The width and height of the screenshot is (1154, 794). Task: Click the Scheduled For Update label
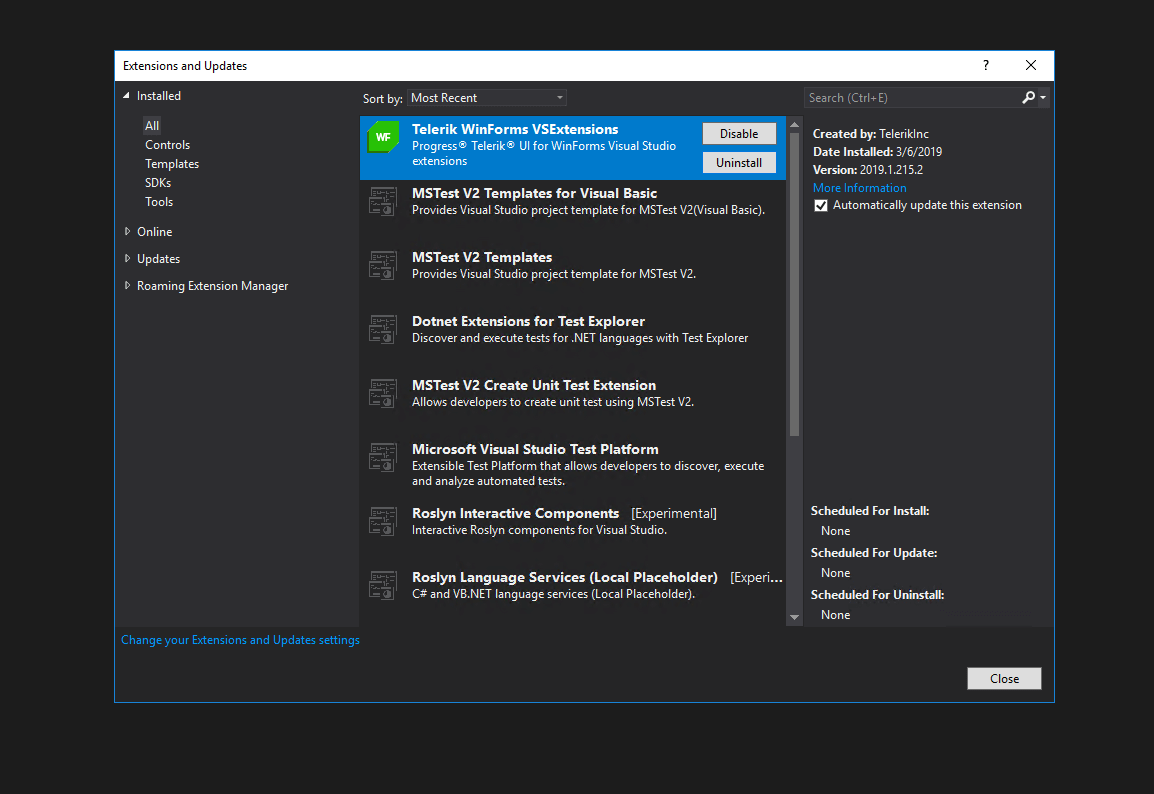[874, 553]
